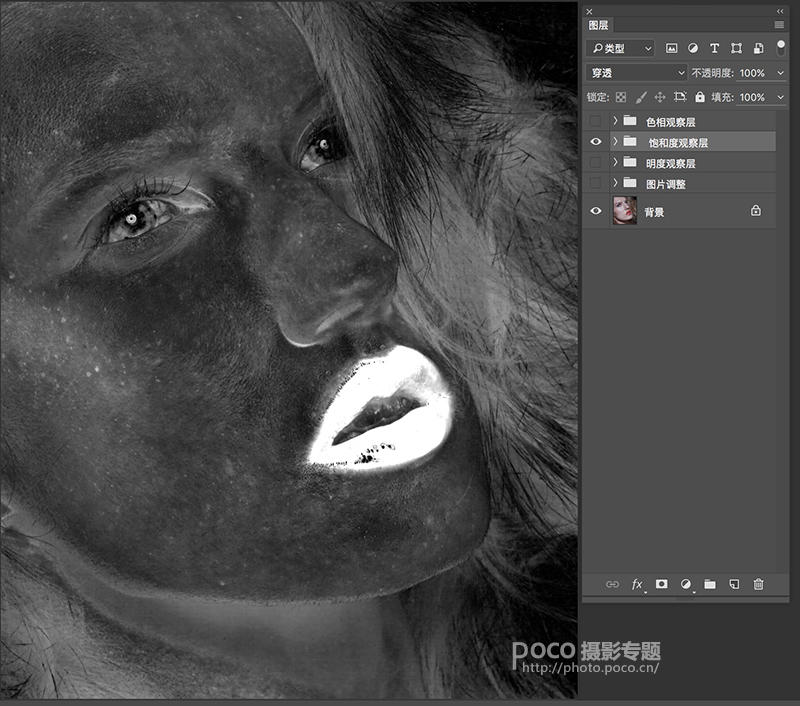Image resolution: width=800 pixels, height=706 pixels.
Task: Click folder icon of 图片调整 group
Action: [630, 183]
